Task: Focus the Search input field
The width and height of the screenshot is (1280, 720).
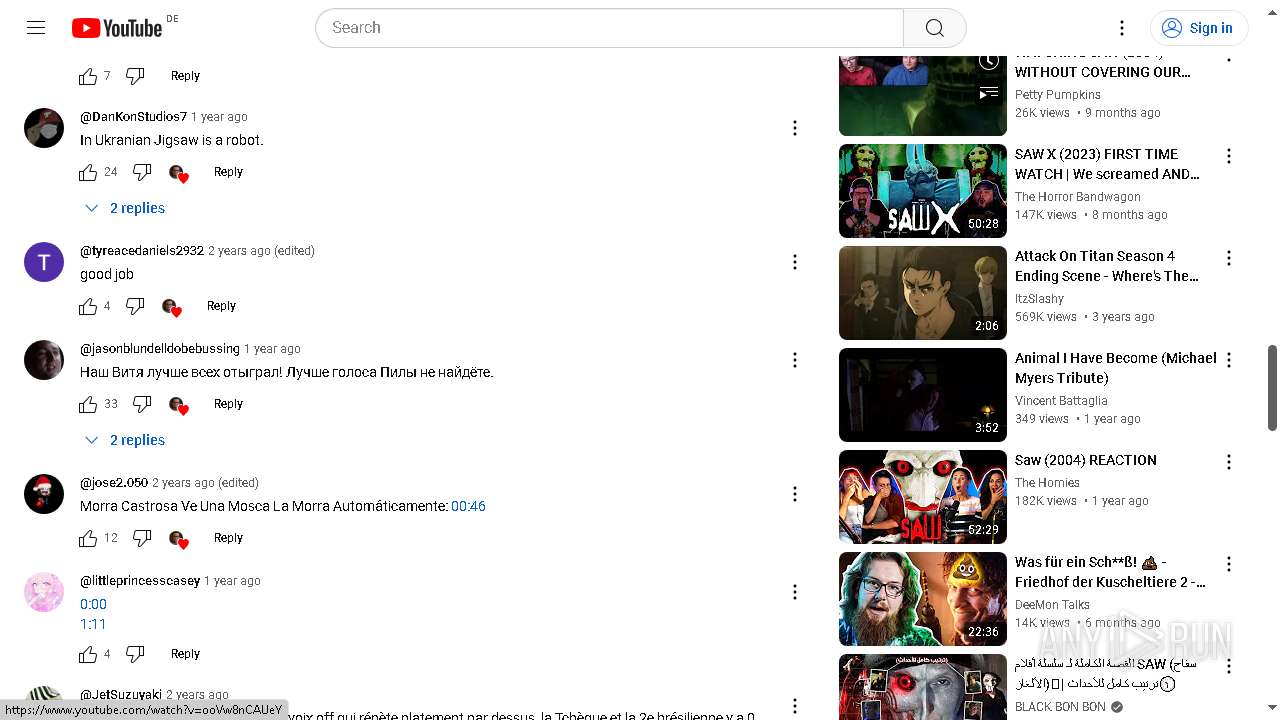Action: pyautogui.click(x=609, y=28)
